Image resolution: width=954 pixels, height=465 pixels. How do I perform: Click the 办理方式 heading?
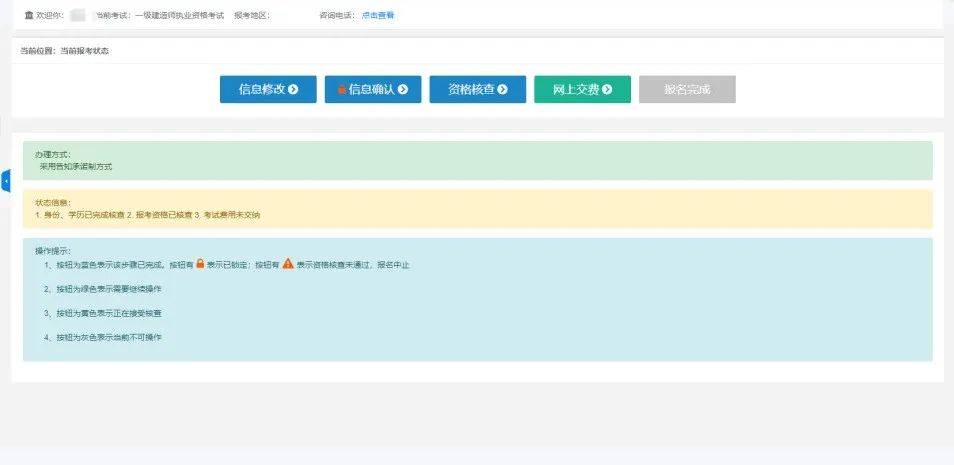click(53, 155)
